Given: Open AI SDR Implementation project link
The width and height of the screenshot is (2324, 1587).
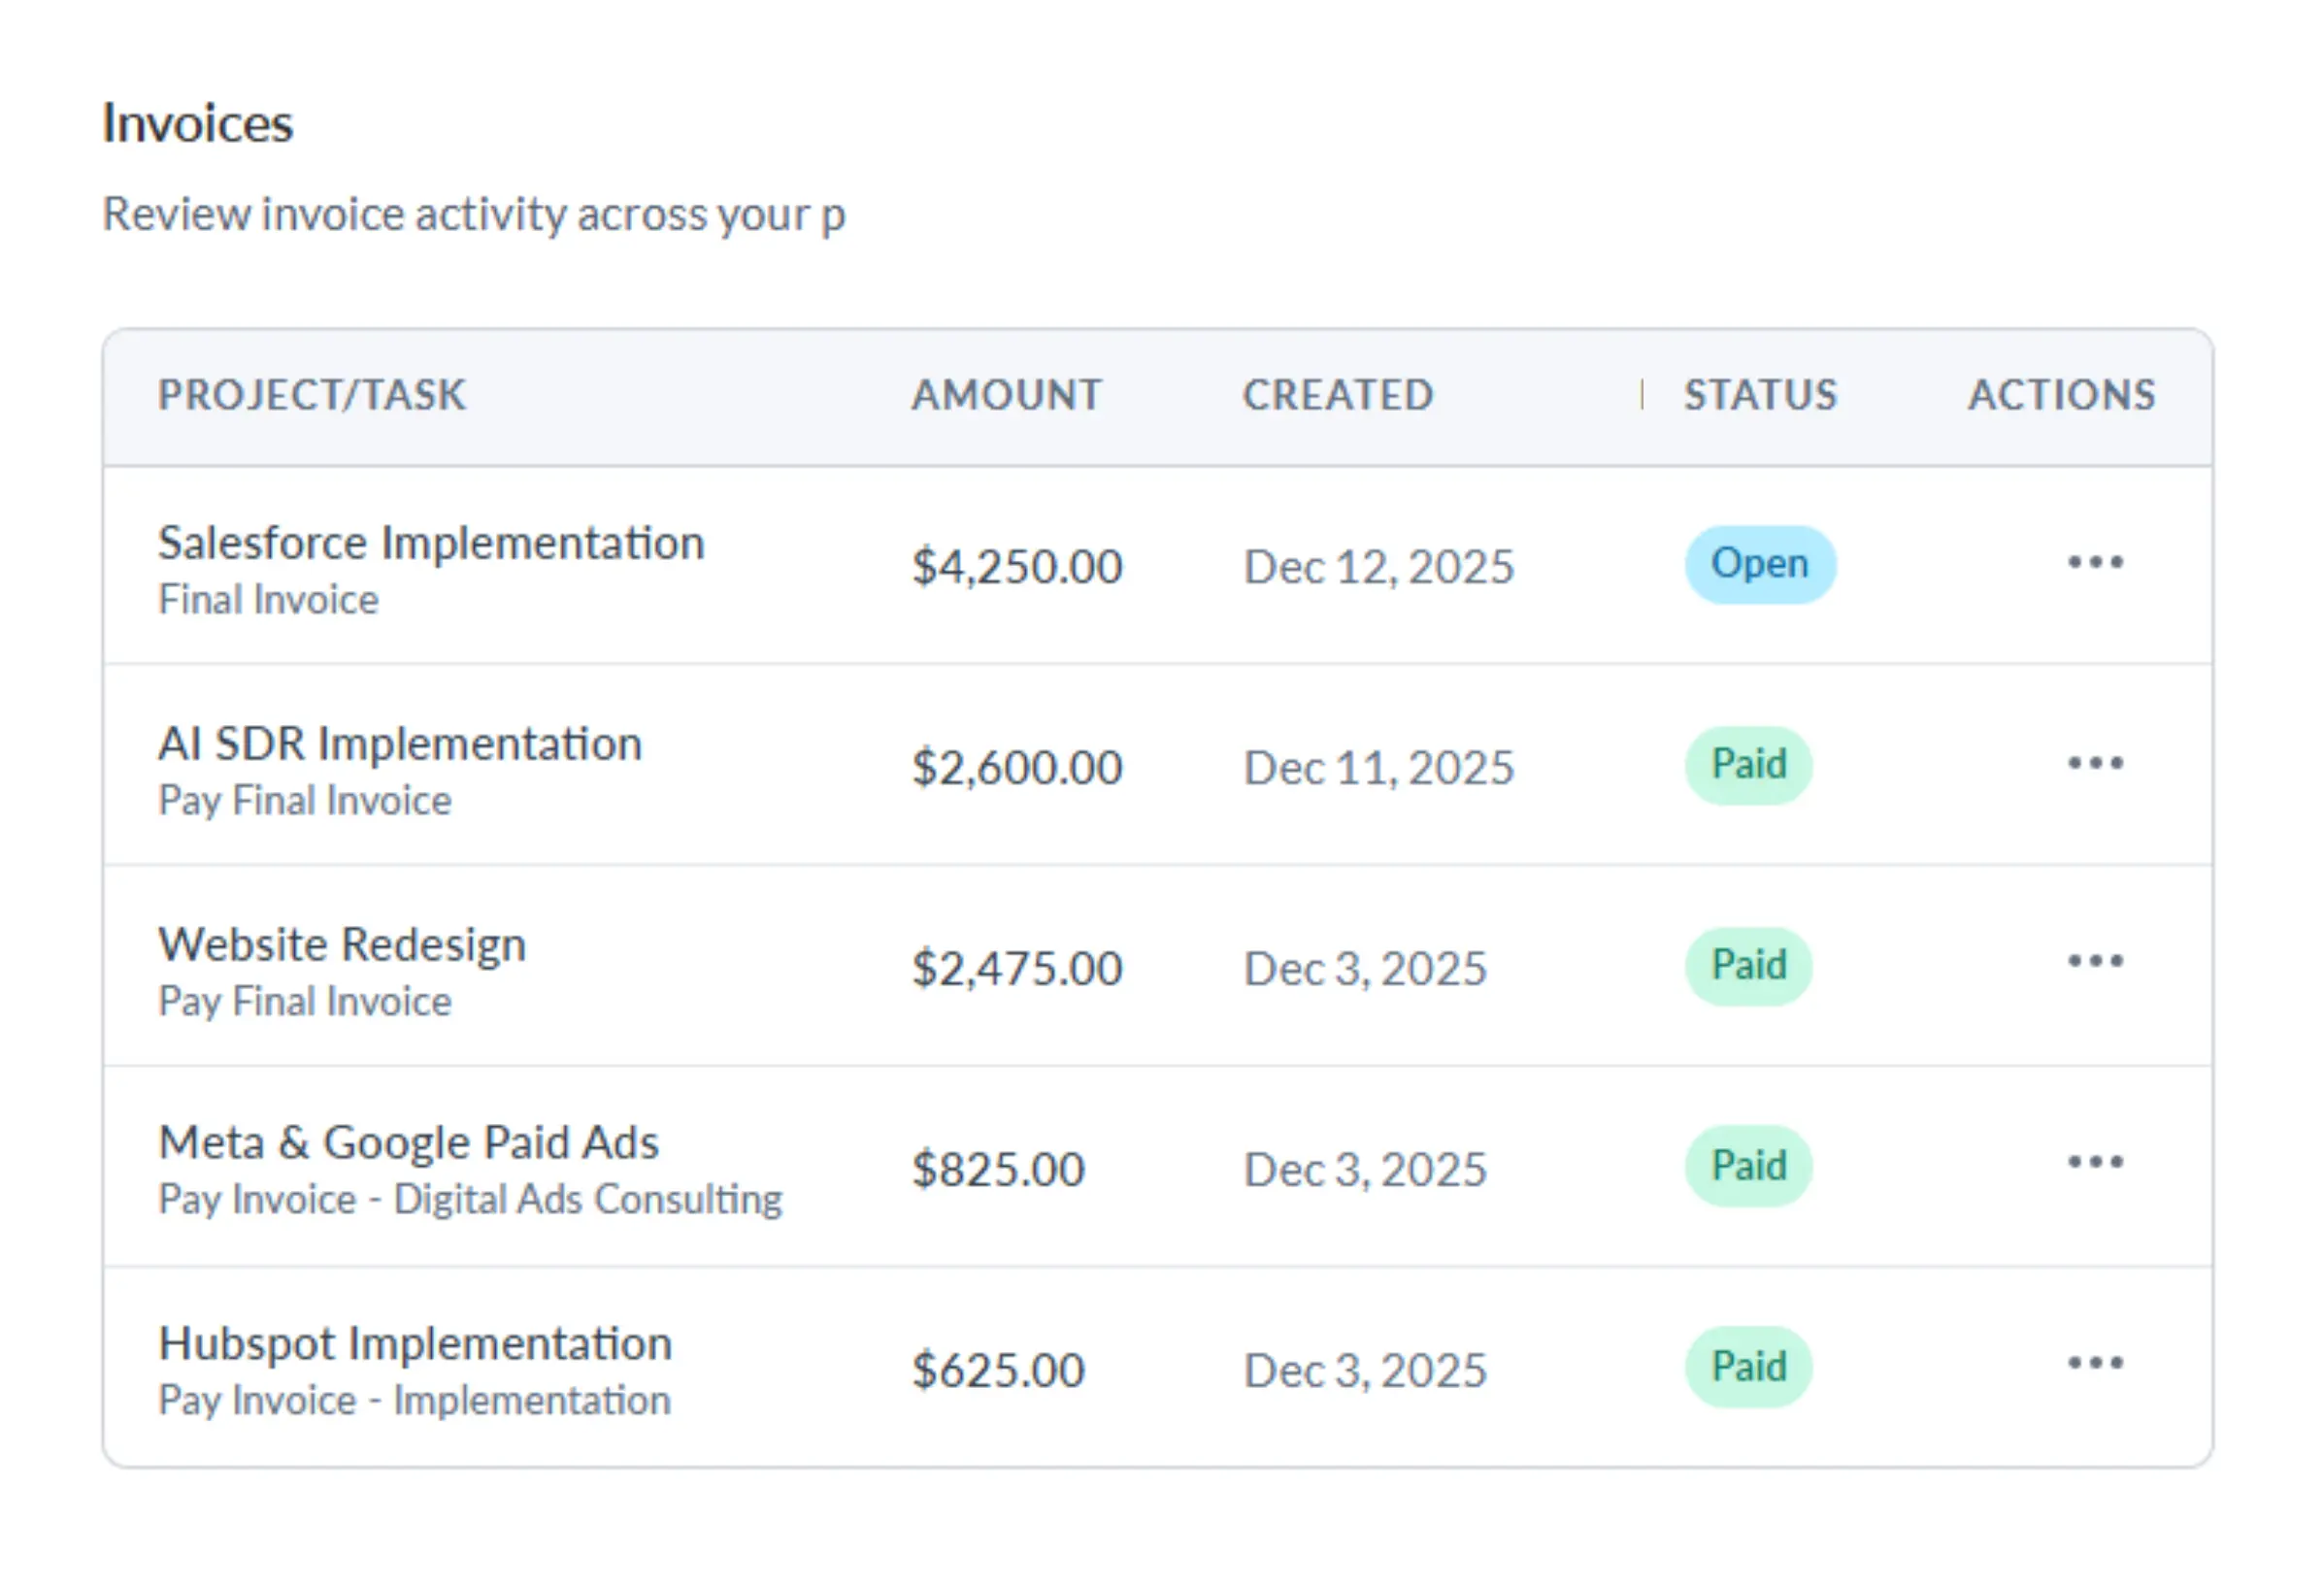Looking at the screenshot, I should click(399, 745).
